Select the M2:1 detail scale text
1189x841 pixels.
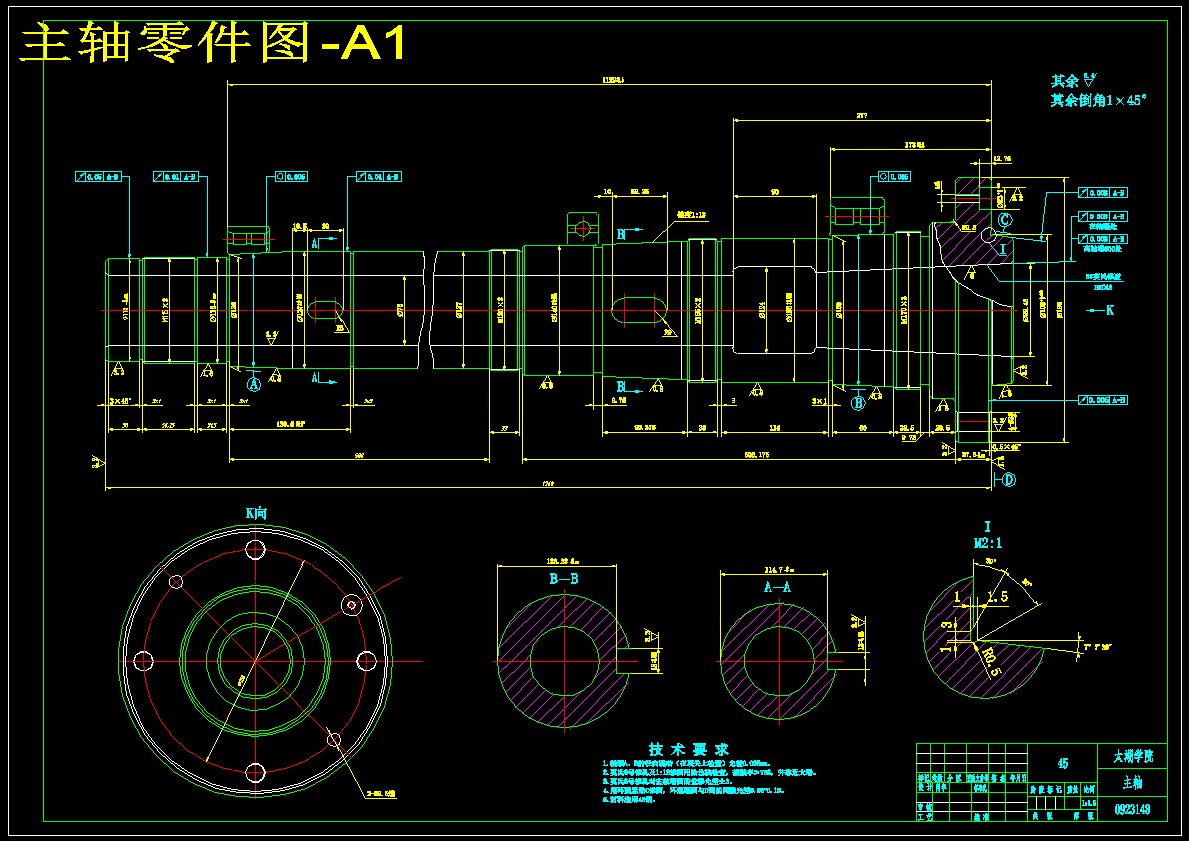click(987, 543)
